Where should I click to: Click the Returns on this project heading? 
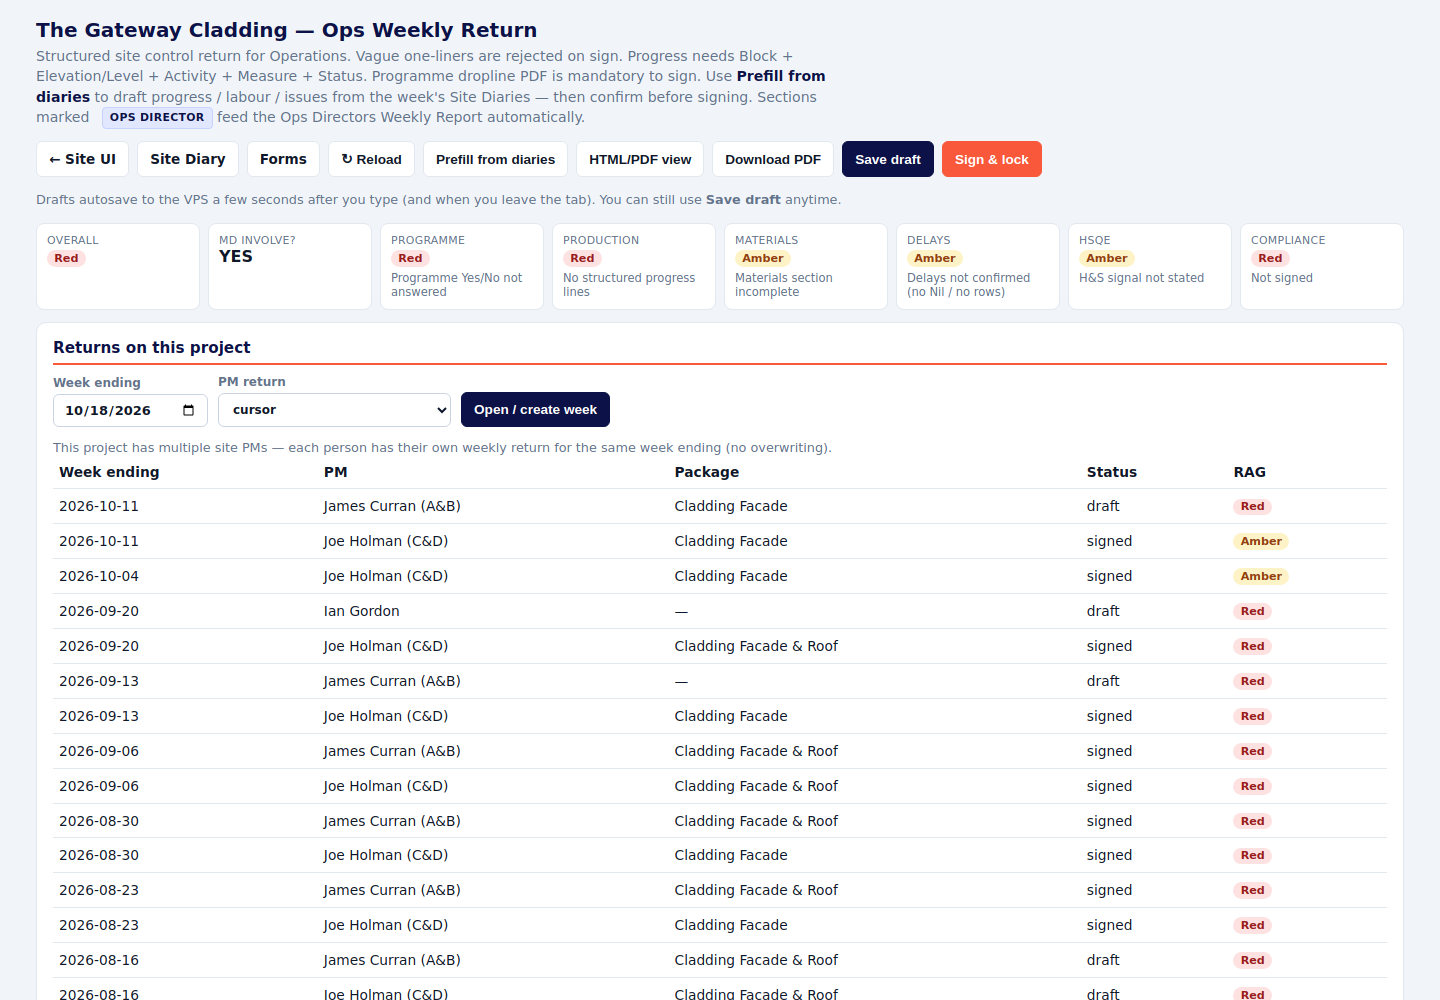point(152,347)
